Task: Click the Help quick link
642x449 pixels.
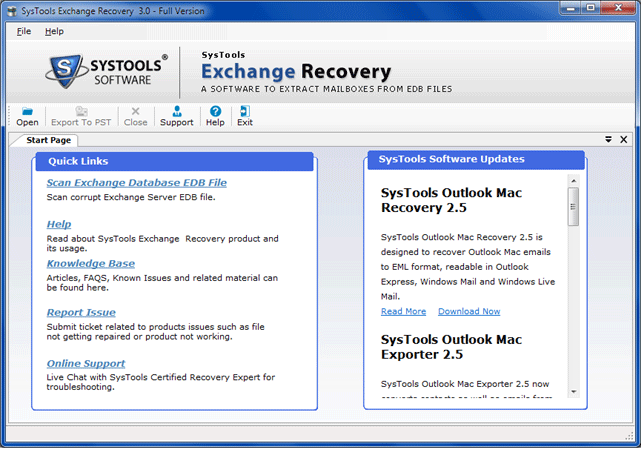Action: tap(59, 224)
